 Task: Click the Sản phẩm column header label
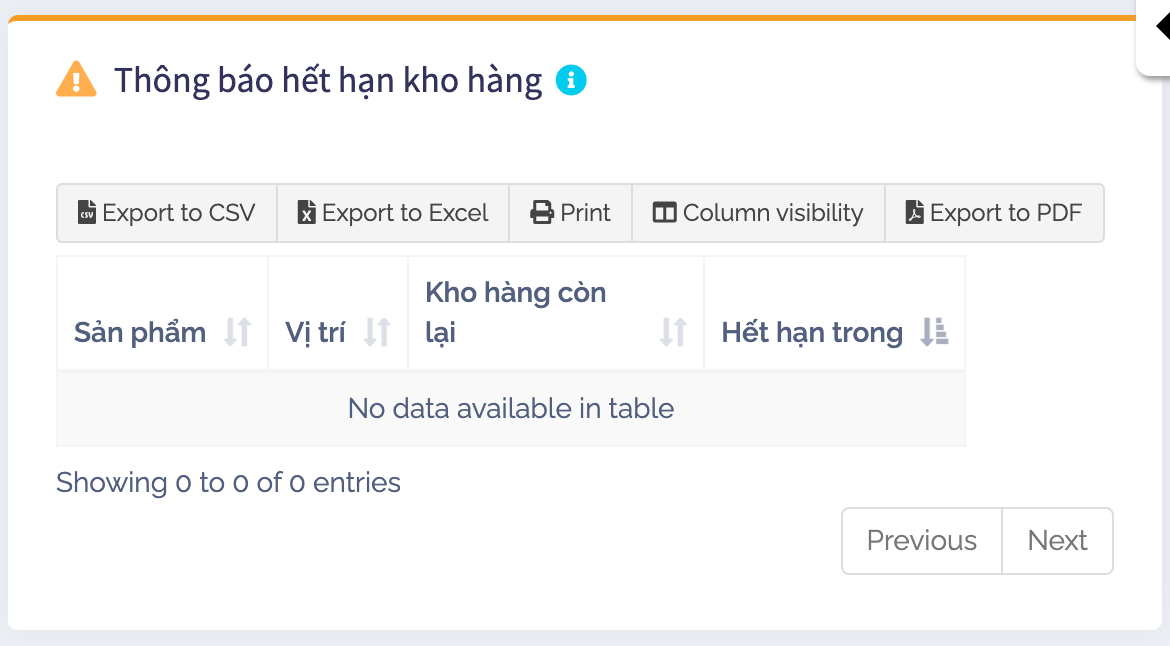(140, 332)
